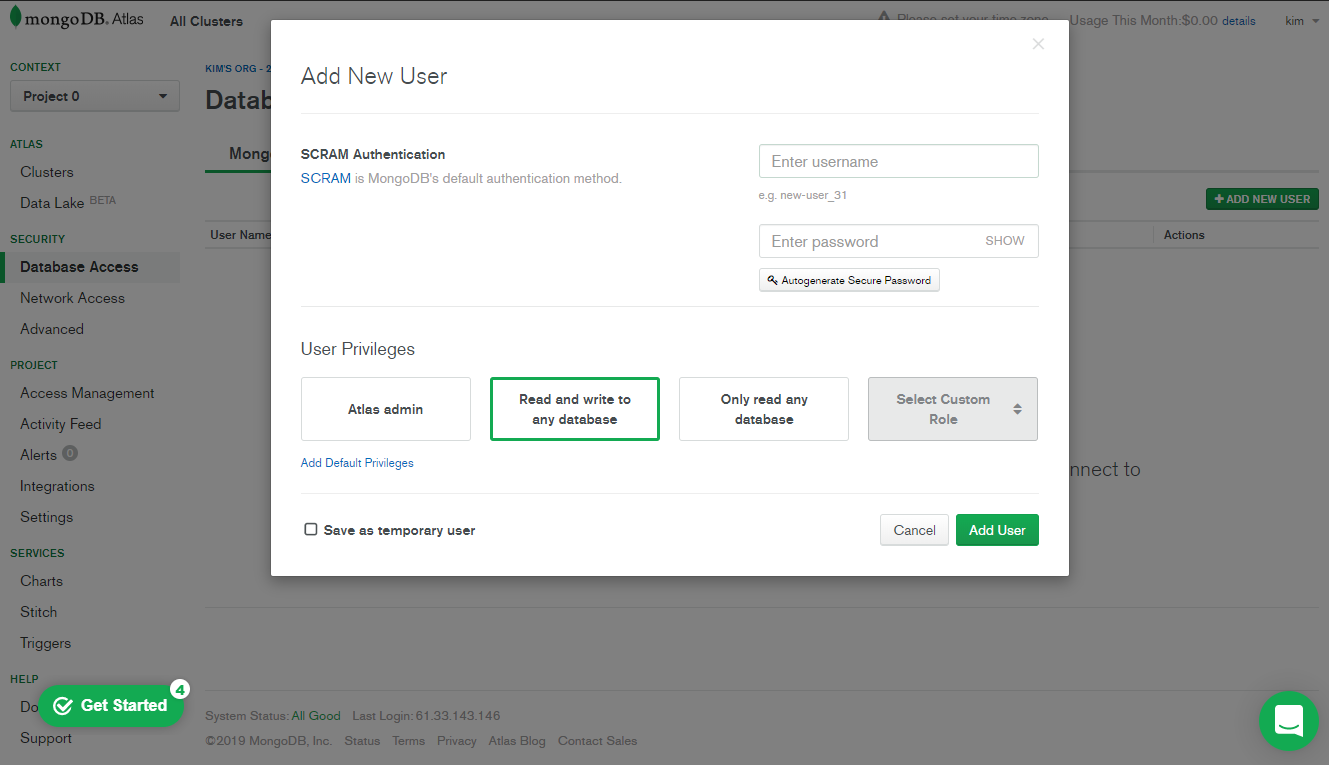Click the key icon on Autogenerate Secure Password
1329x765 pixels.
(x=773, y=280)
